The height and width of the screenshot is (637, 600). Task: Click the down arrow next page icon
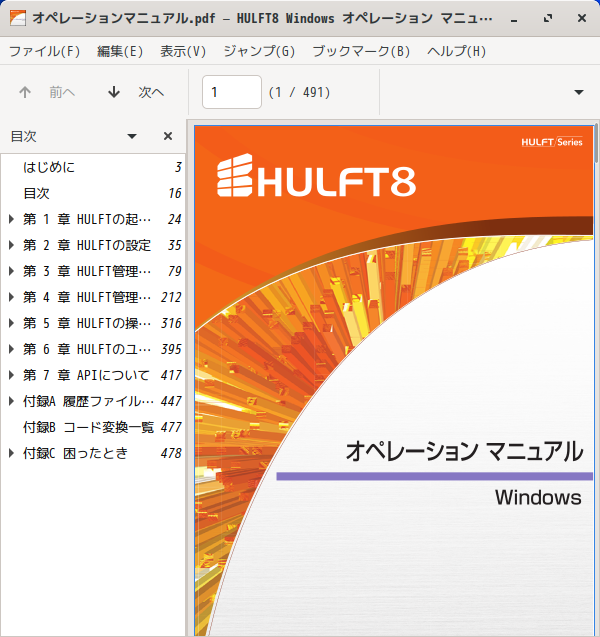114,92
